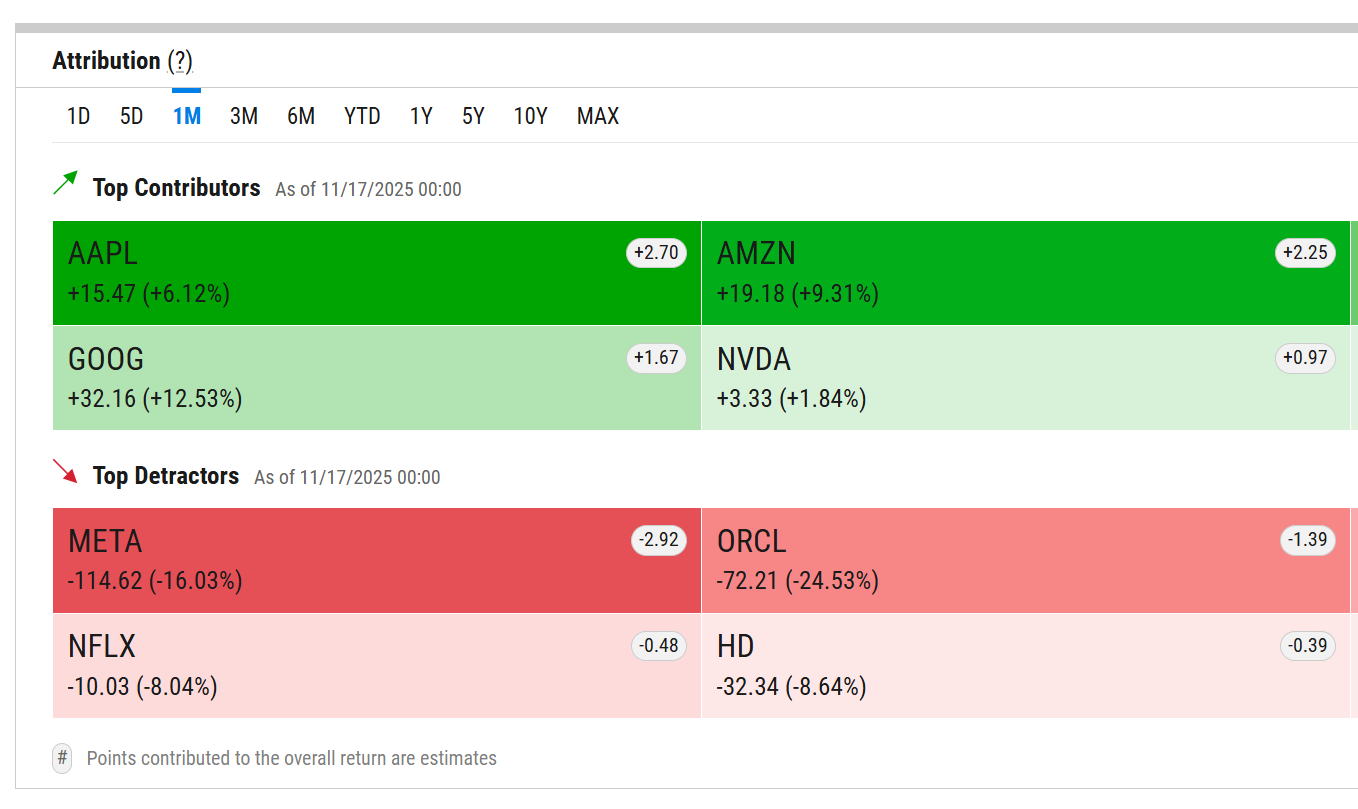Click the HD detractor tile
Image resolution: width=1358 pixels, height=809 pixels.
point(1025,665)
